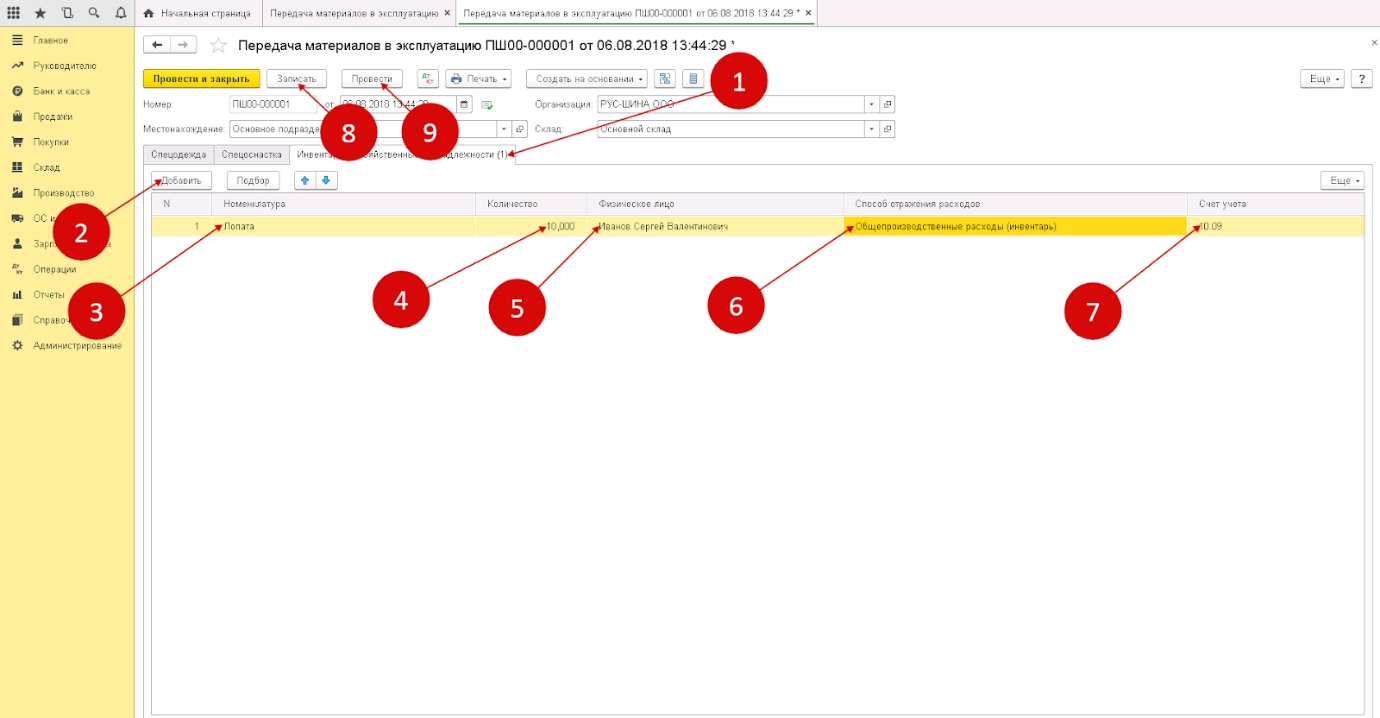Image resolution: width=1380 pixels, height=718 pixels.
Task: Open Местонахождение field link icon
Action: coord(519,129)
